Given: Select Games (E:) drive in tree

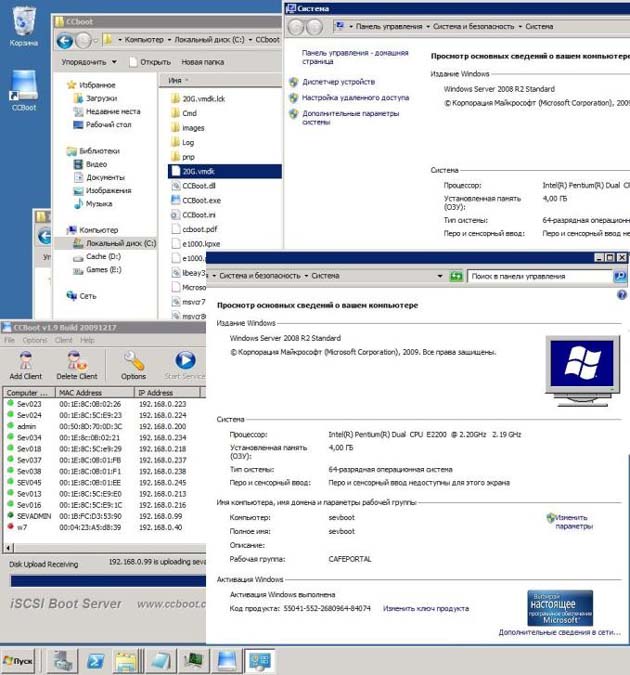Looking at the screenshot, I should coord(97,270).
